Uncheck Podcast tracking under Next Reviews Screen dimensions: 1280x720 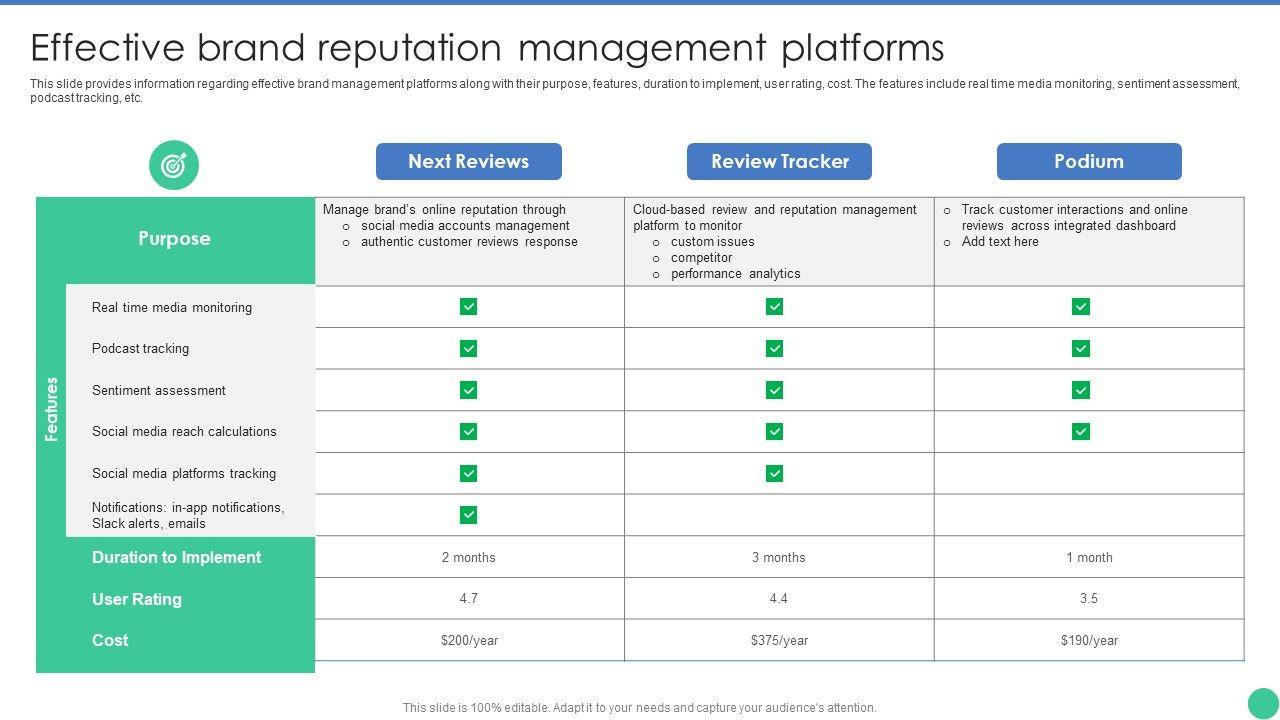point(469,348)
